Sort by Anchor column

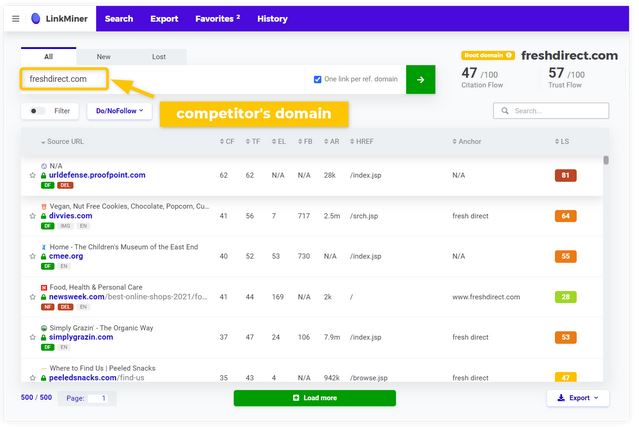[467, 141]
